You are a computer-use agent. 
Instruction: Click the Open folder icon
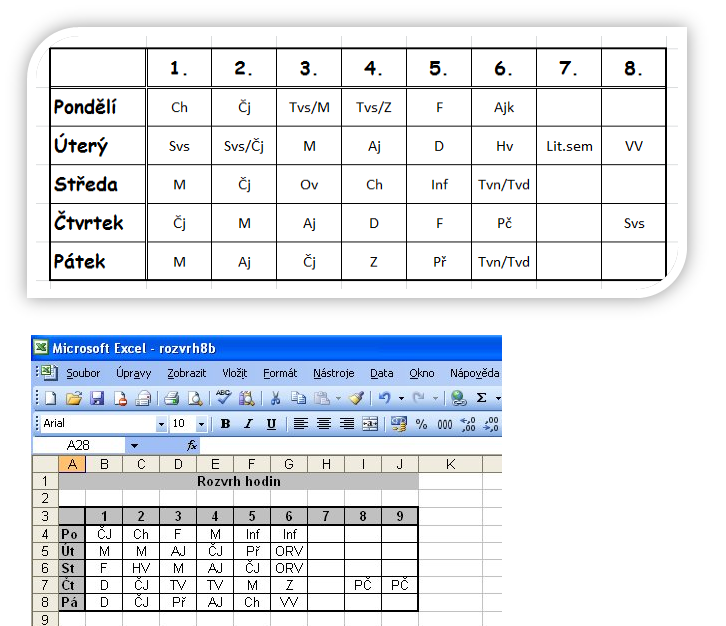point(73,398)
